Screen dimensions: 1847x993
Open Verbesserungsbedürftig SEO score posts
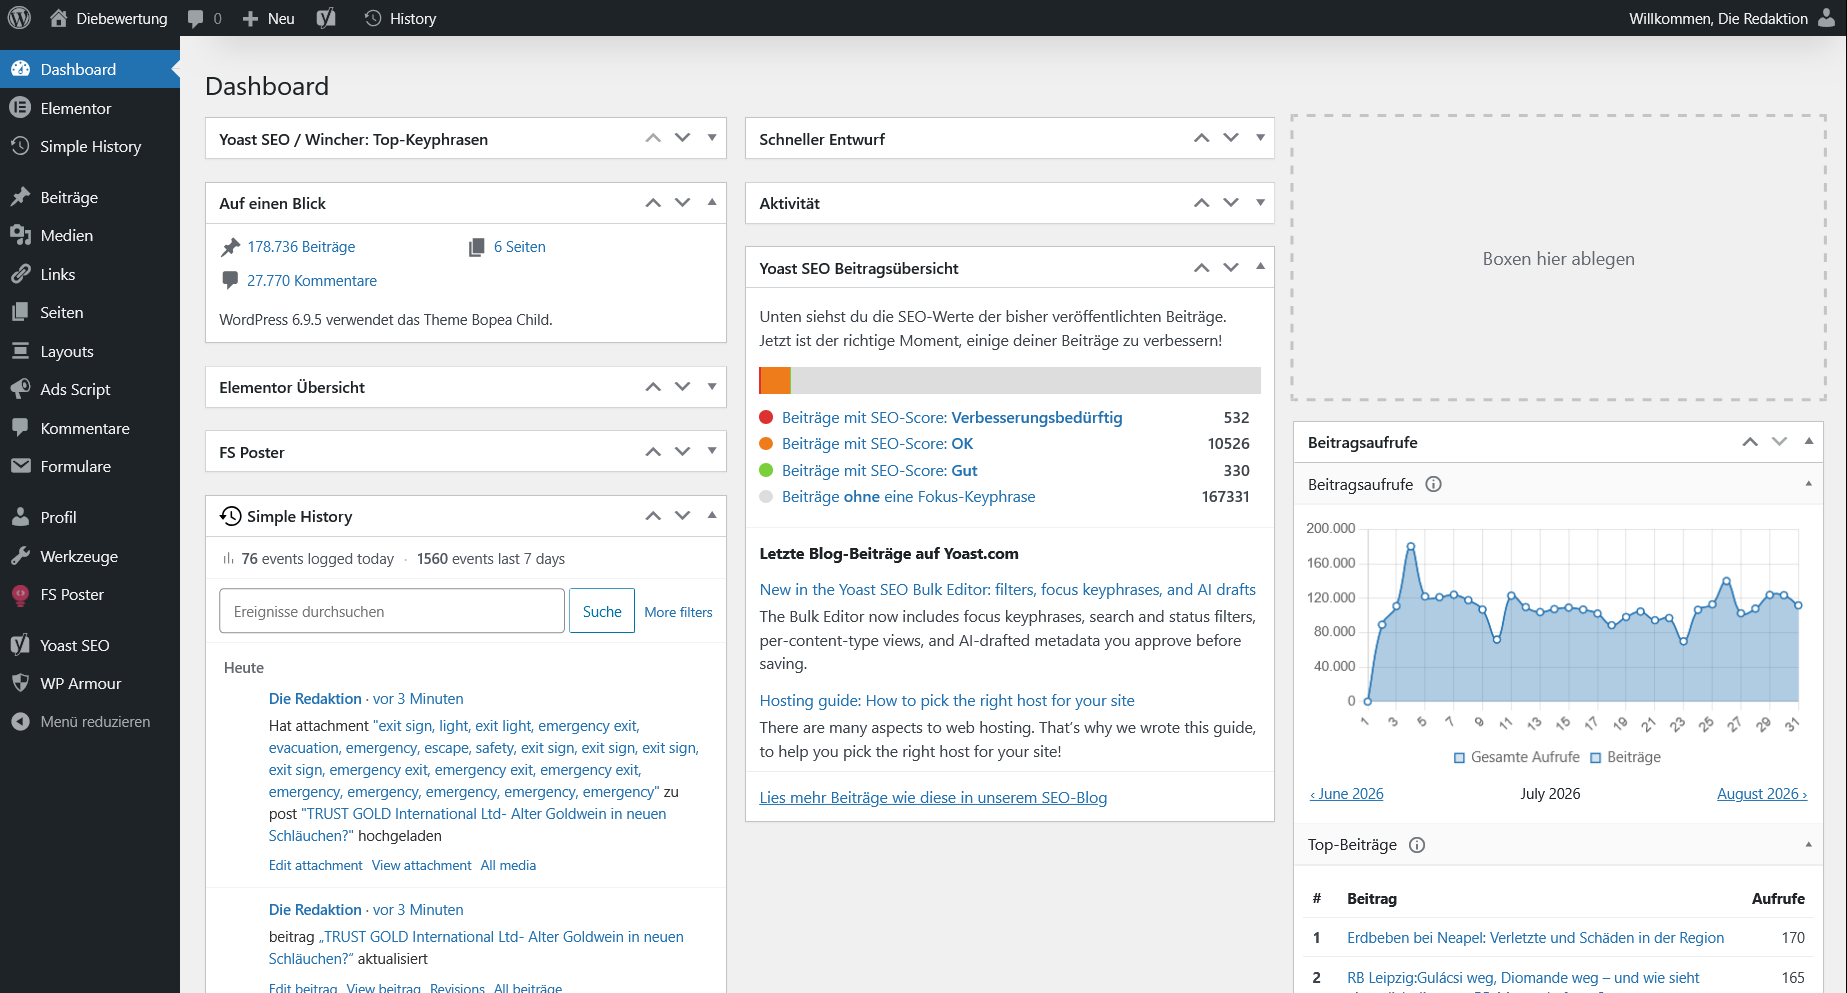[952, 418]
